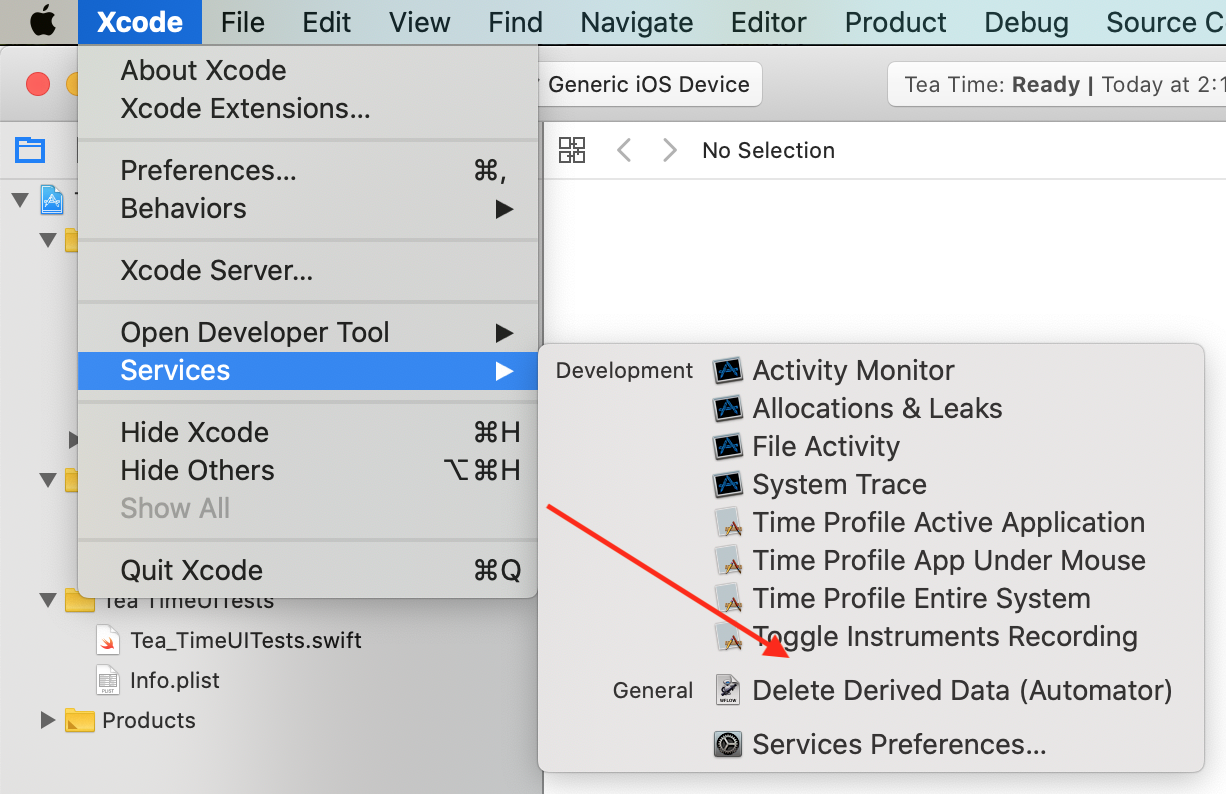The height and width of the screenshot is (794, 1226).
Task: Click the System Trace icon
Action: tap(728, 485)
